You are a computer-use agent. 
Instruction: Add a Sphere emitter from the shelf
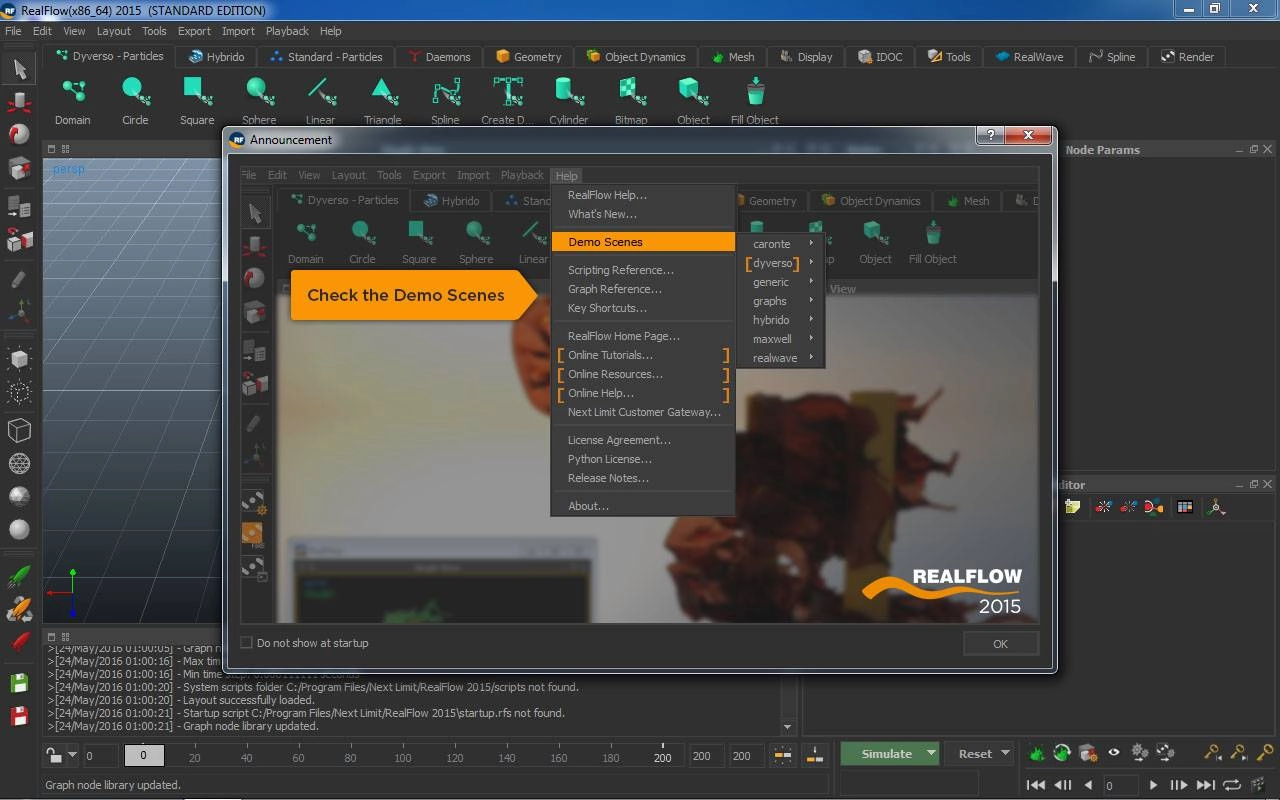coord(259,100)
